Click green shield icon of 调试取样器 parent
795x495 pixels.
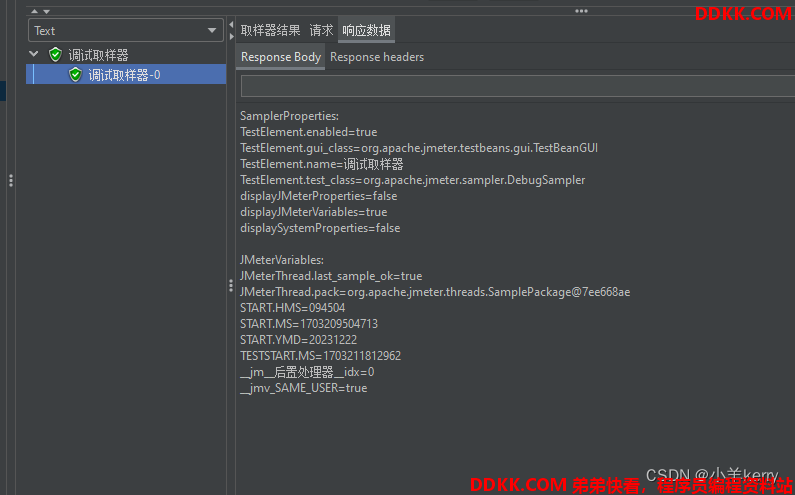pyautogui.click(x=55, y=54)
